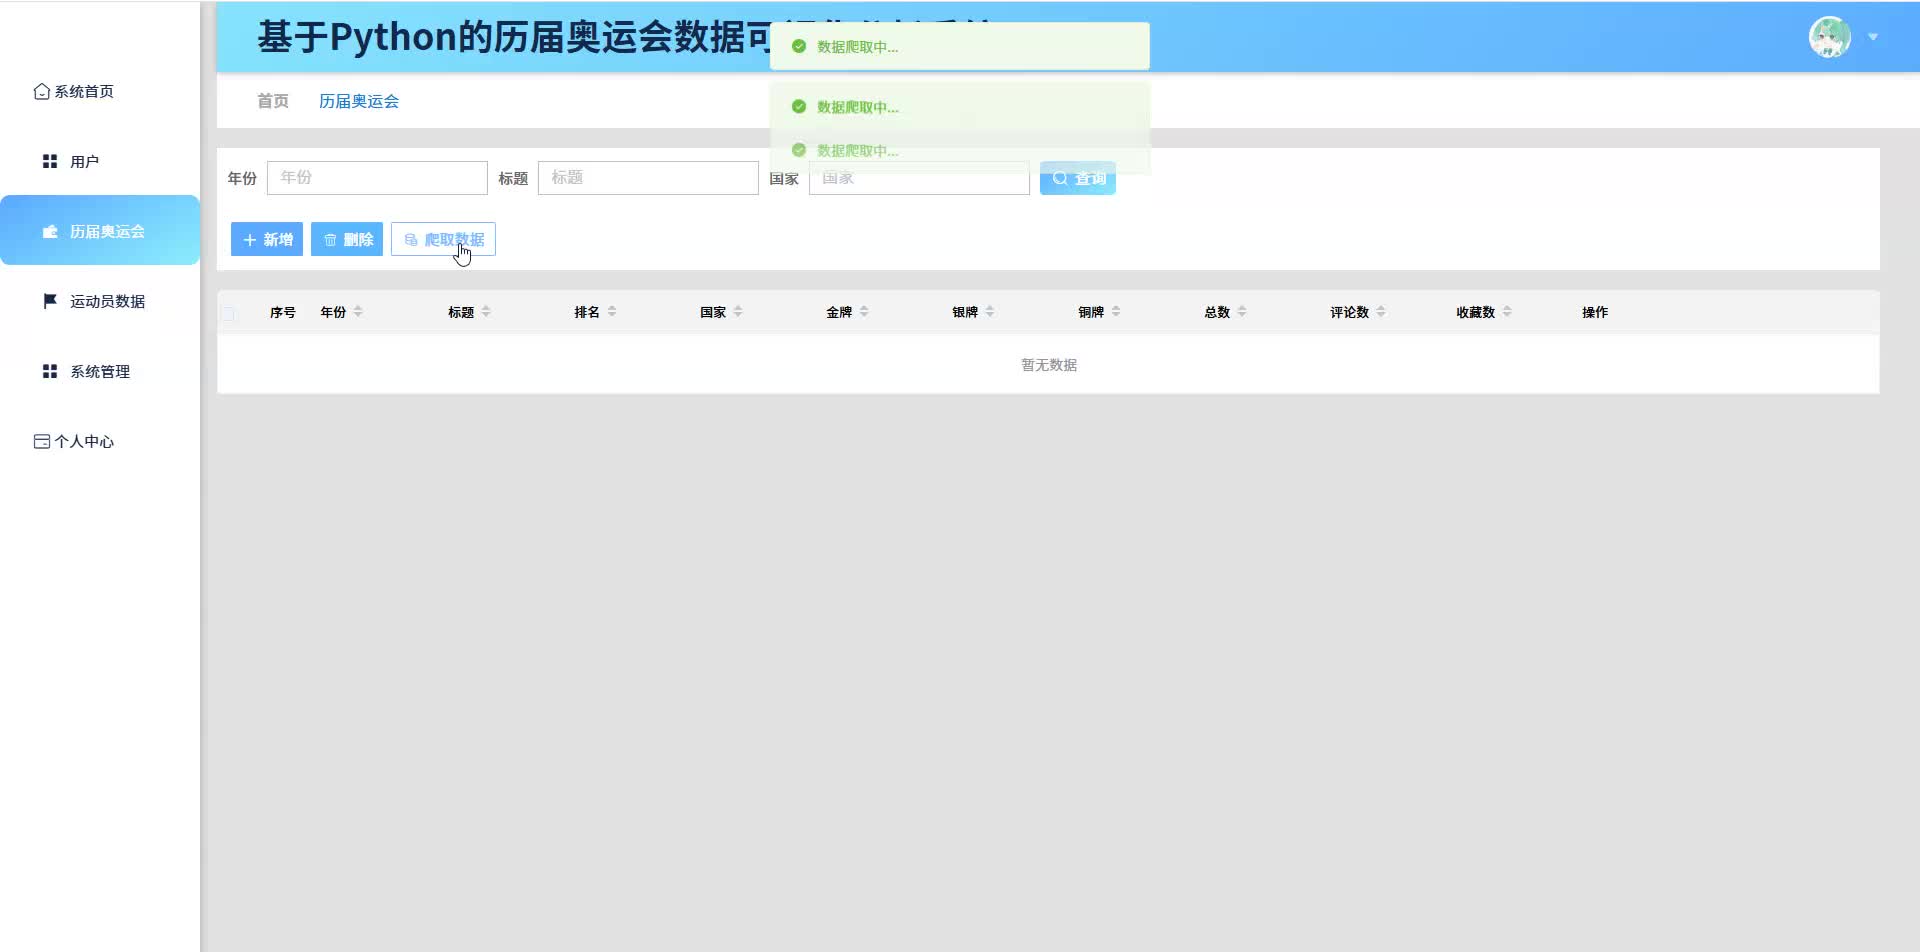Click the grid icon beside 系统管理
Screen dimensions: 1920x952
(x=50, y=371)
